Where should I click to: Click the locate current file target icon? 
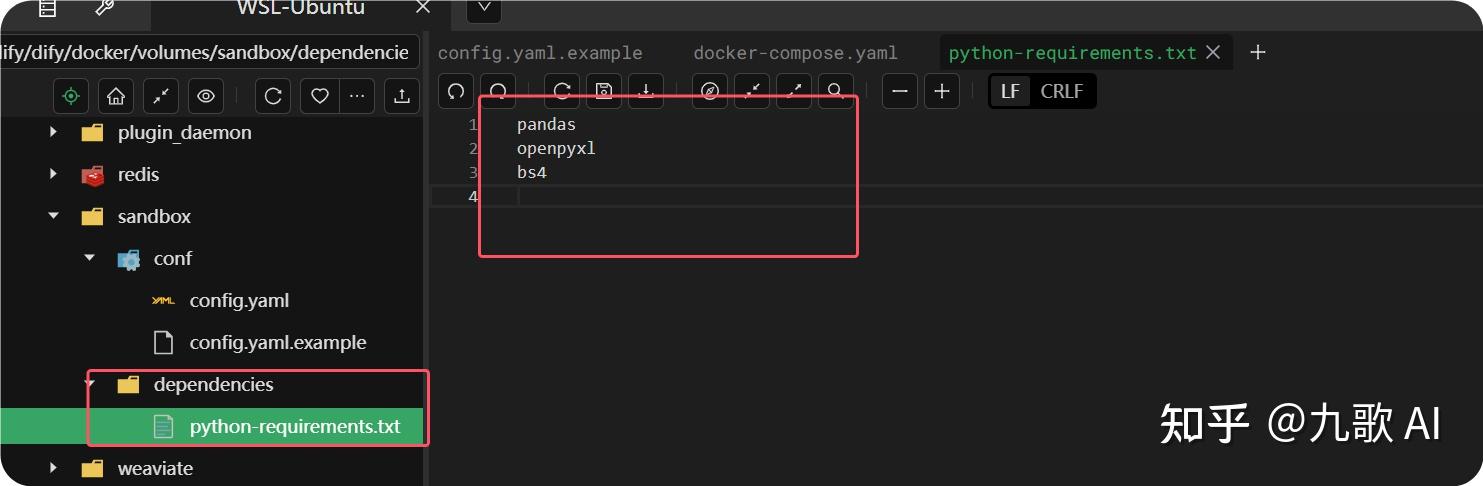(71, 96)
